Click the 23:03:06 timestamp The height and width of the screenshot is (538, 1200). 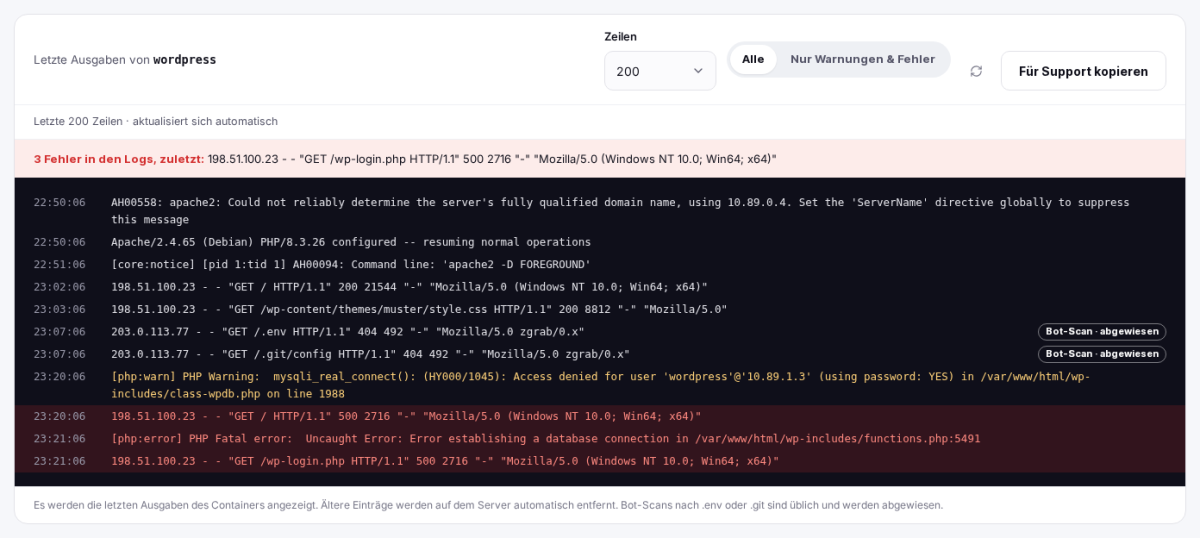pyautogui.click(x=60, y=309)
